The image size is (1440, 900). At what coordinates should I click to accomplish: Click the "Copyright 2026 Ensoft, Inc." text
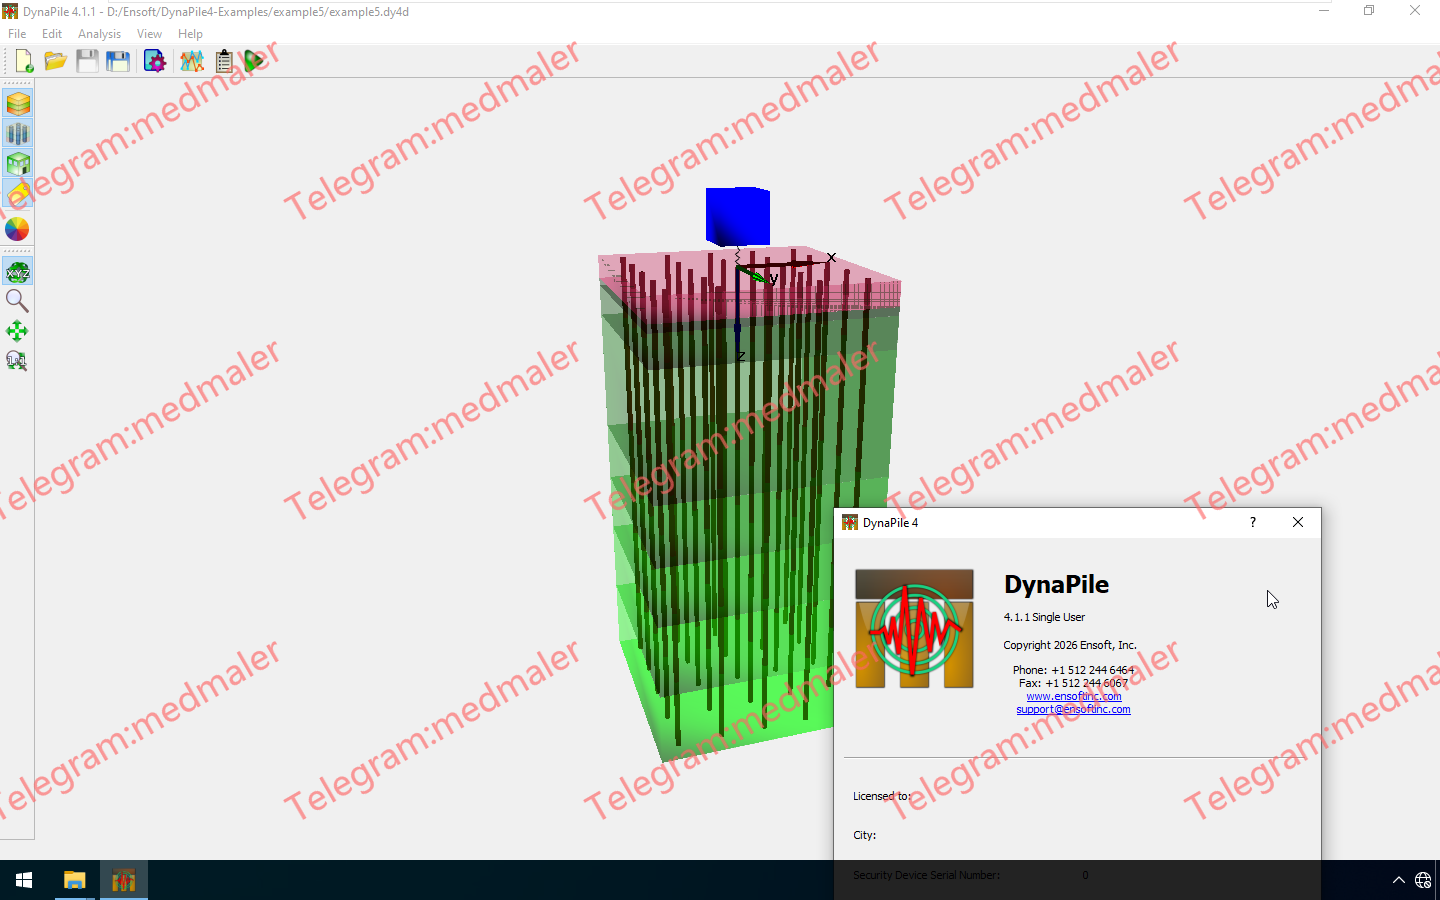click(1070, 645)
